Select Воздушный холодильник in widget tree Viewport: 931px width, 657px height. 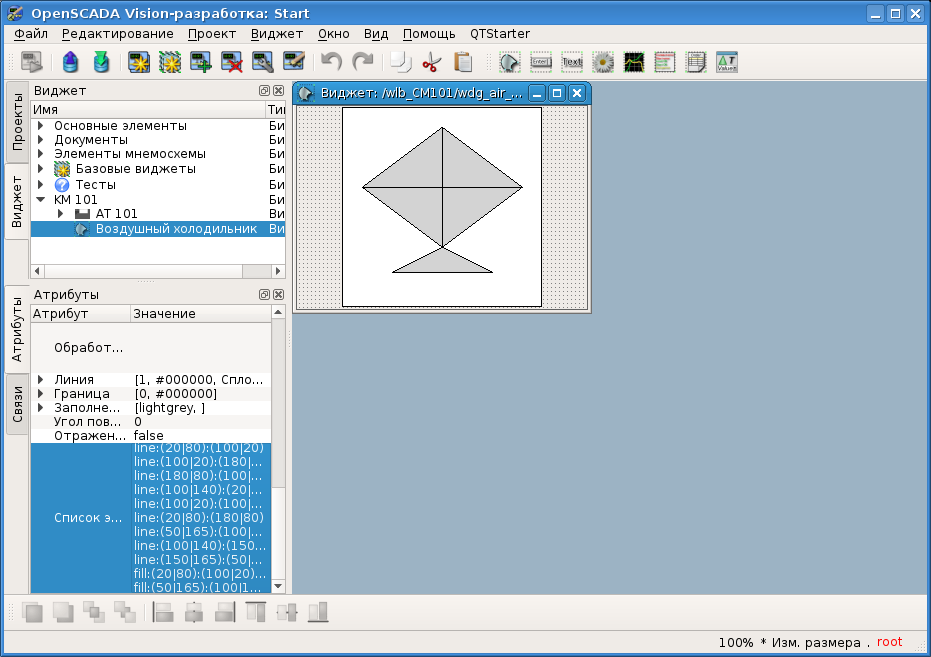(176, 229)
